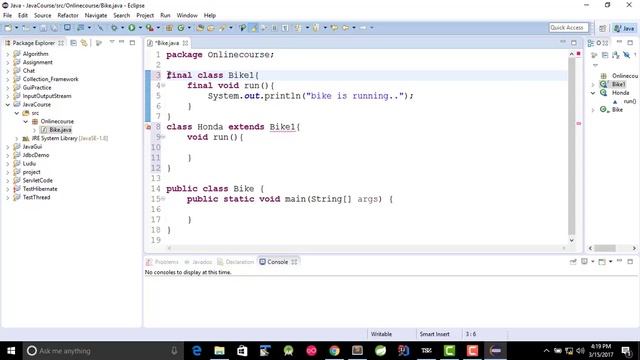Click the New Java Class icon
Viewport: 640px width, 360px height.
pyautogui.click(x=181, y=28)
